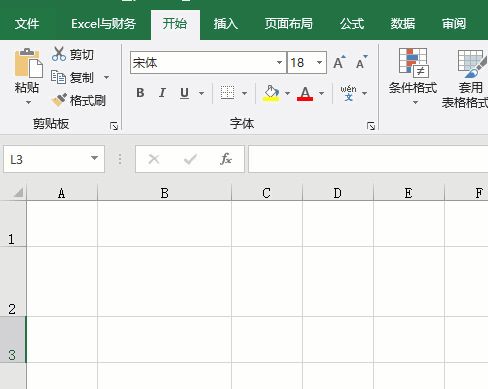Insert function with fx button

pyautogui.click(x=226, y=159)
